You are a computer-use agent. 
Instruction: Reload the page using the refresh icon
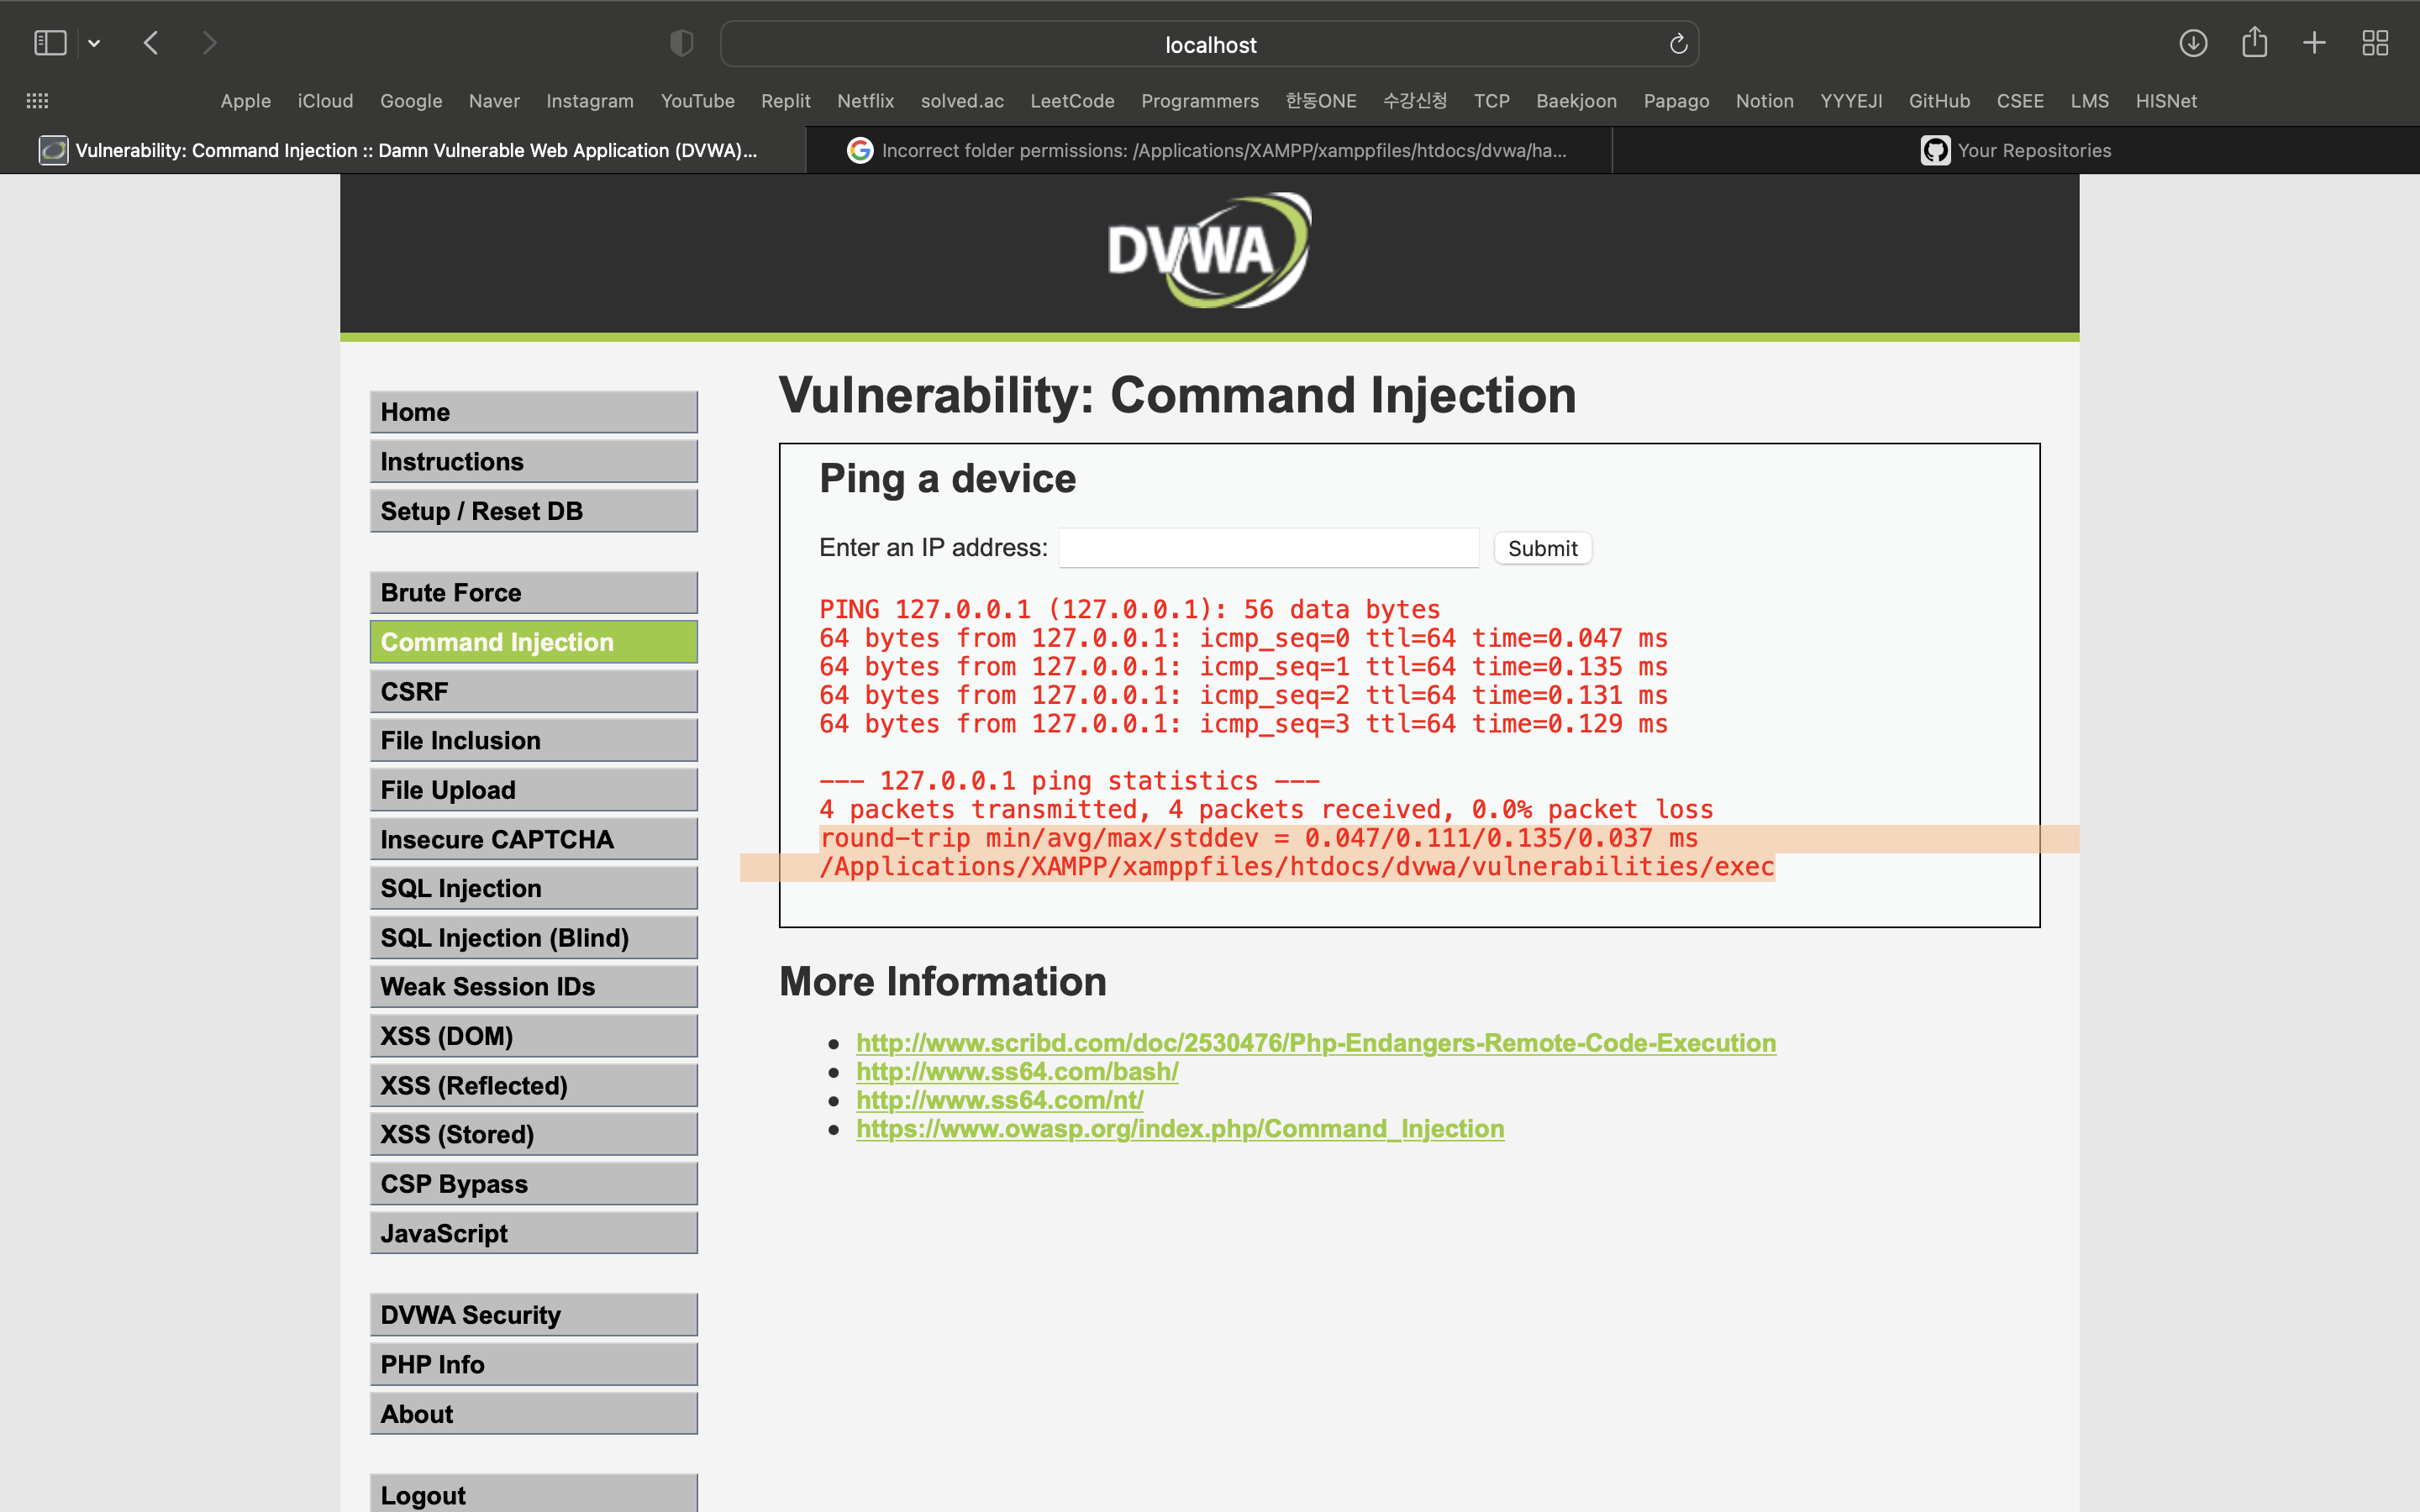[1678, 44]
